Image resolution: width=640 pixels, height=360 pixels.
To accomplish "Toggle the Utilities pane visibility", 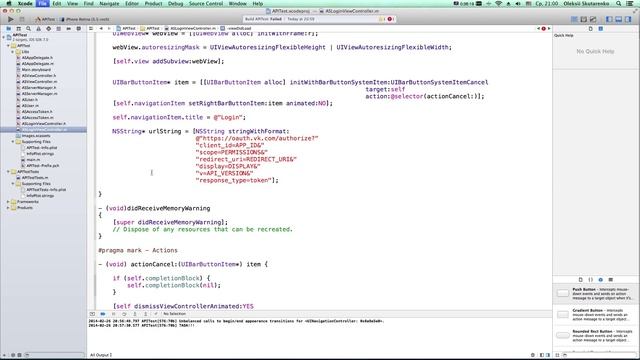I will pyautogui.click(x=628, y=19).
